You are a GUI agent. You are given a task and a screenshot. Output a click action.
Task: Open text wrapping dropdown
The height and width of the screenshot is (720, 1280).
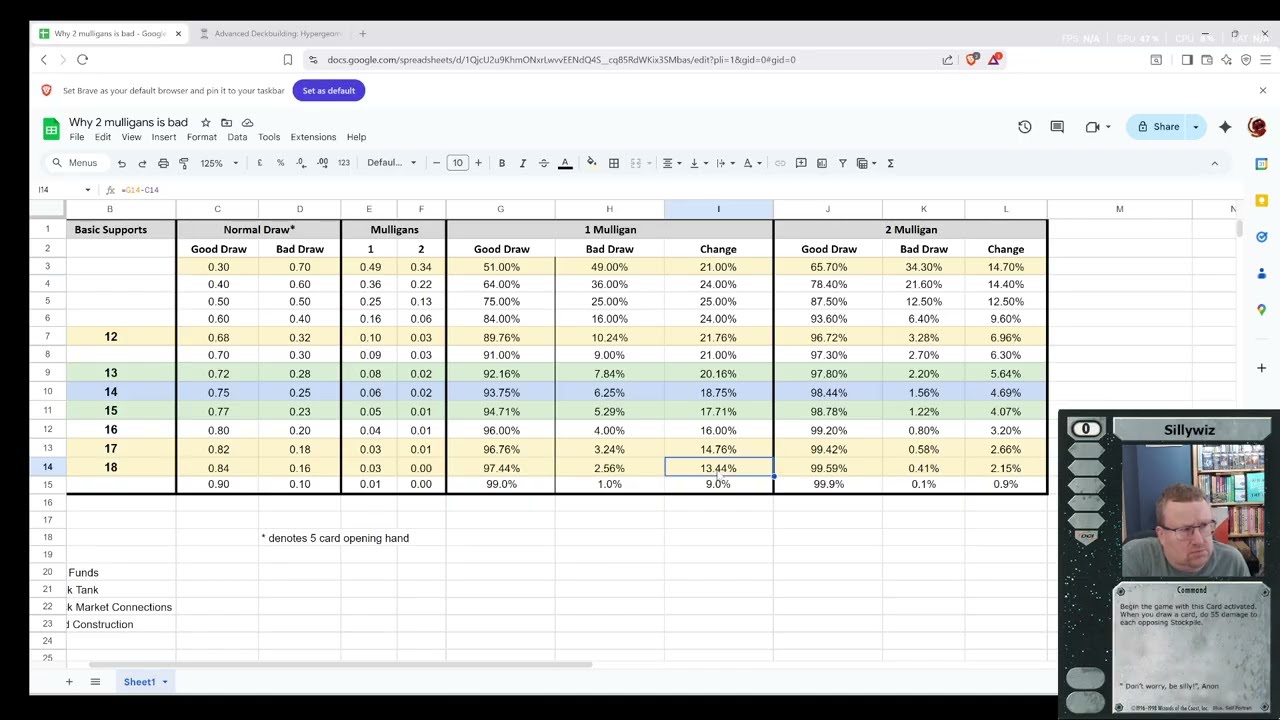(725, 163)
